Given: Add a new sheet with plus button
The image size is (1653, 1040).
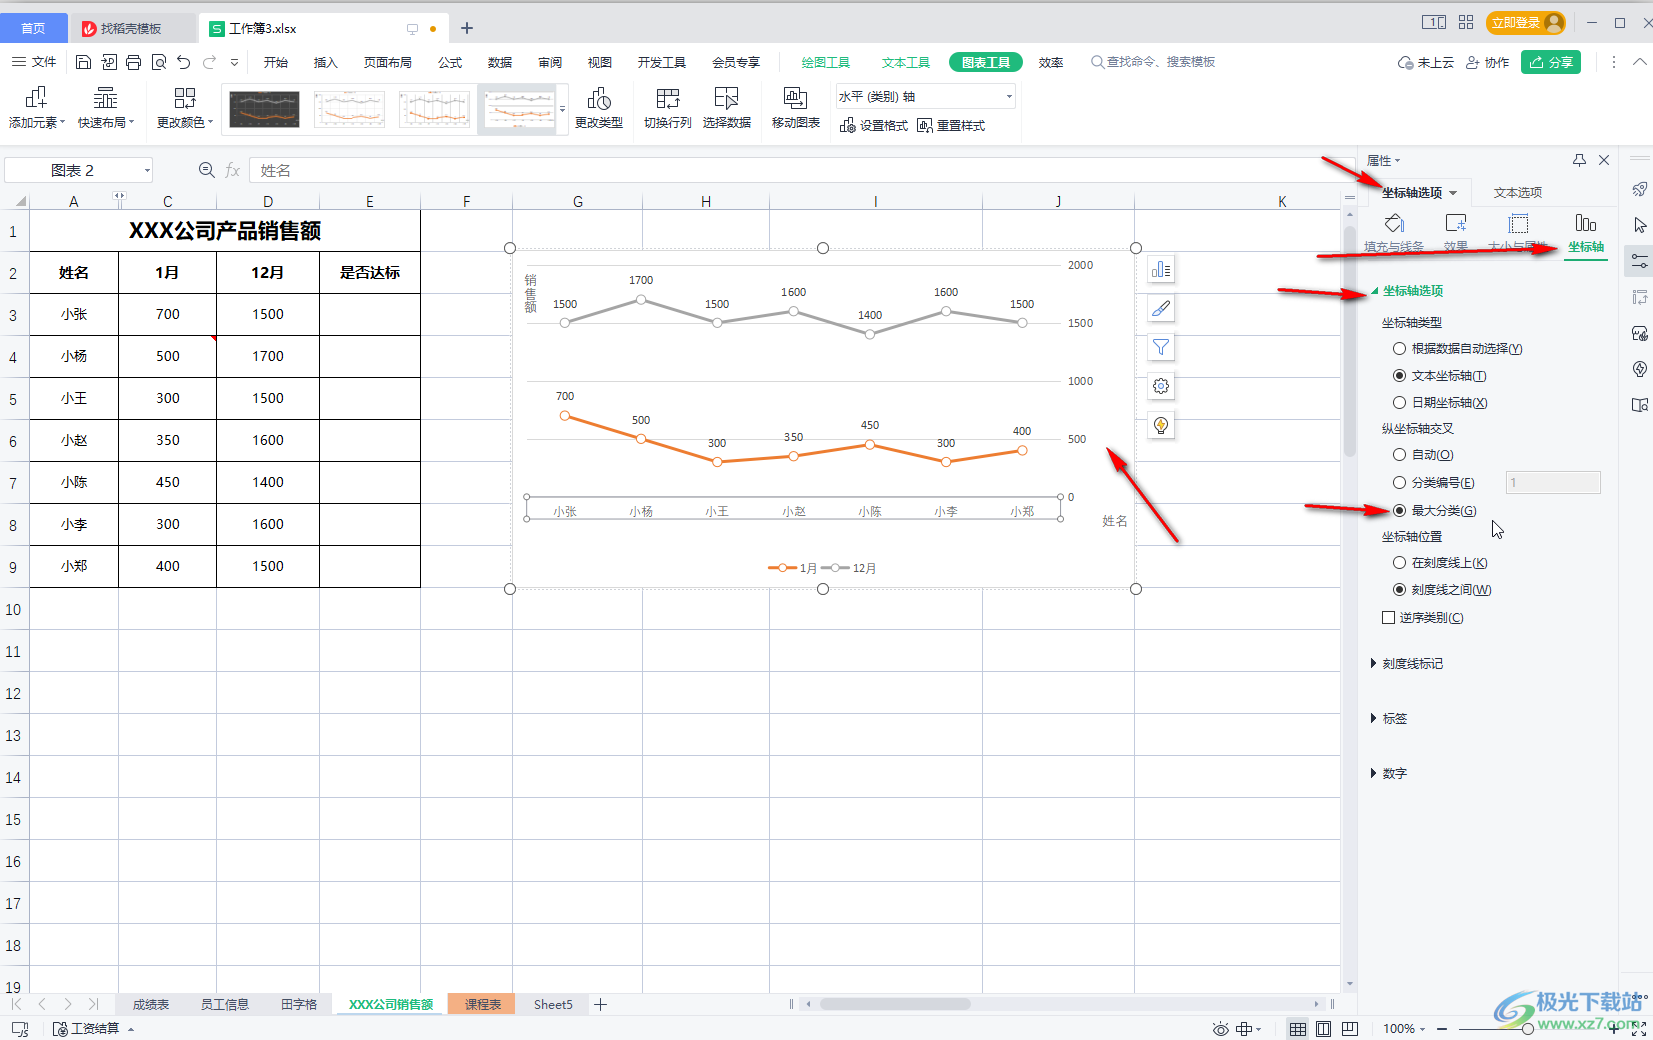Looking at the screenshot, I should point(600,1004).
